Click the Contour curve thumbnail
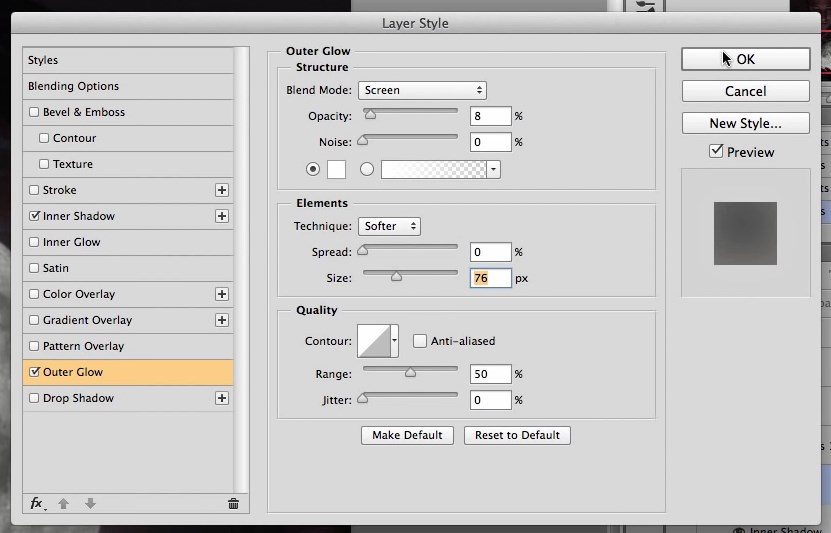Viewport: 831px width, 533px height. pos(375,341)
